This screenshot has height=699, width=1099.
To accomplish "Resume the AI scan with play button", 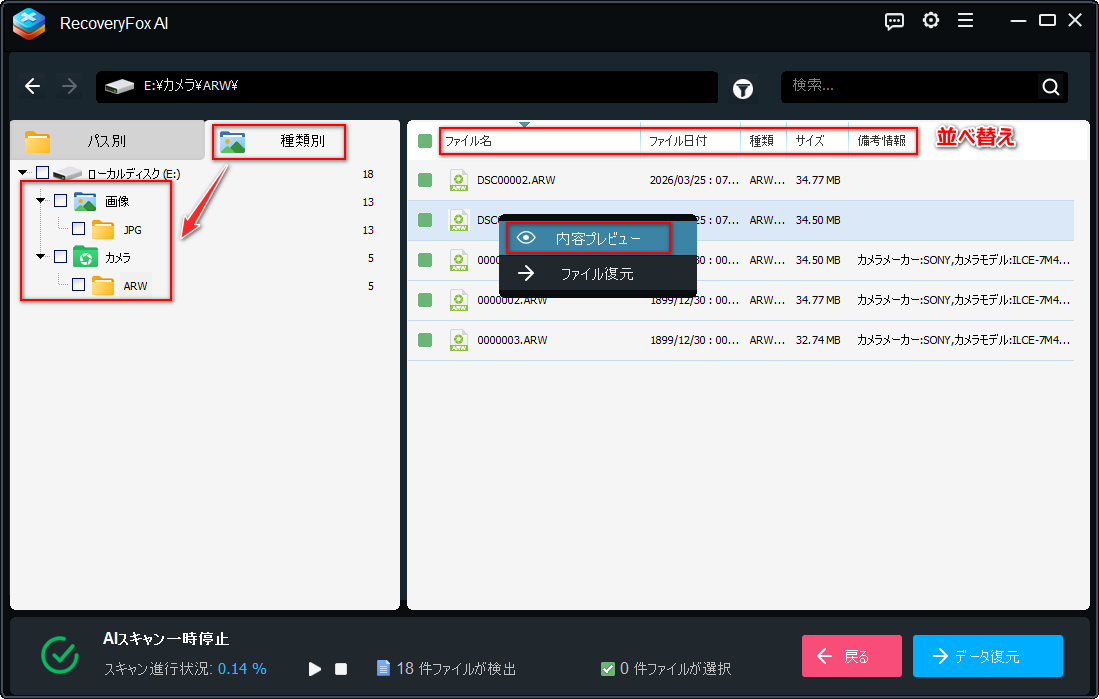I will point(315,669).
